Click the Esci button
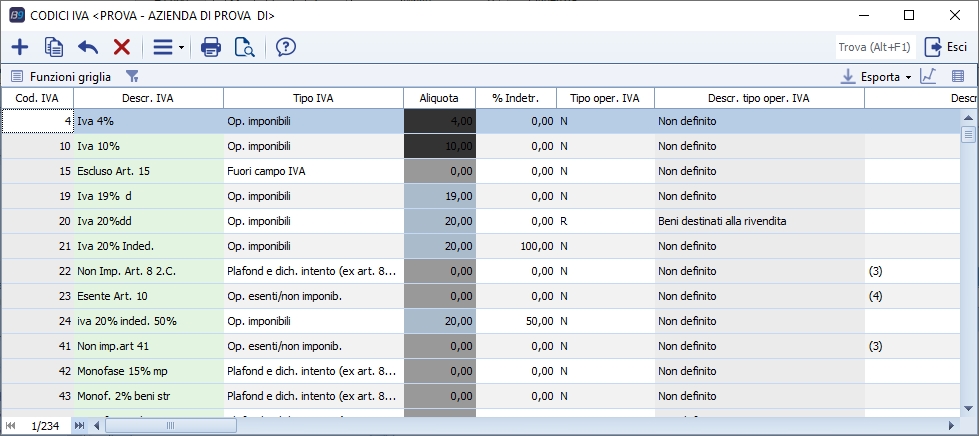The height and width of the screenshot is (436, 979). pos(946,47)
